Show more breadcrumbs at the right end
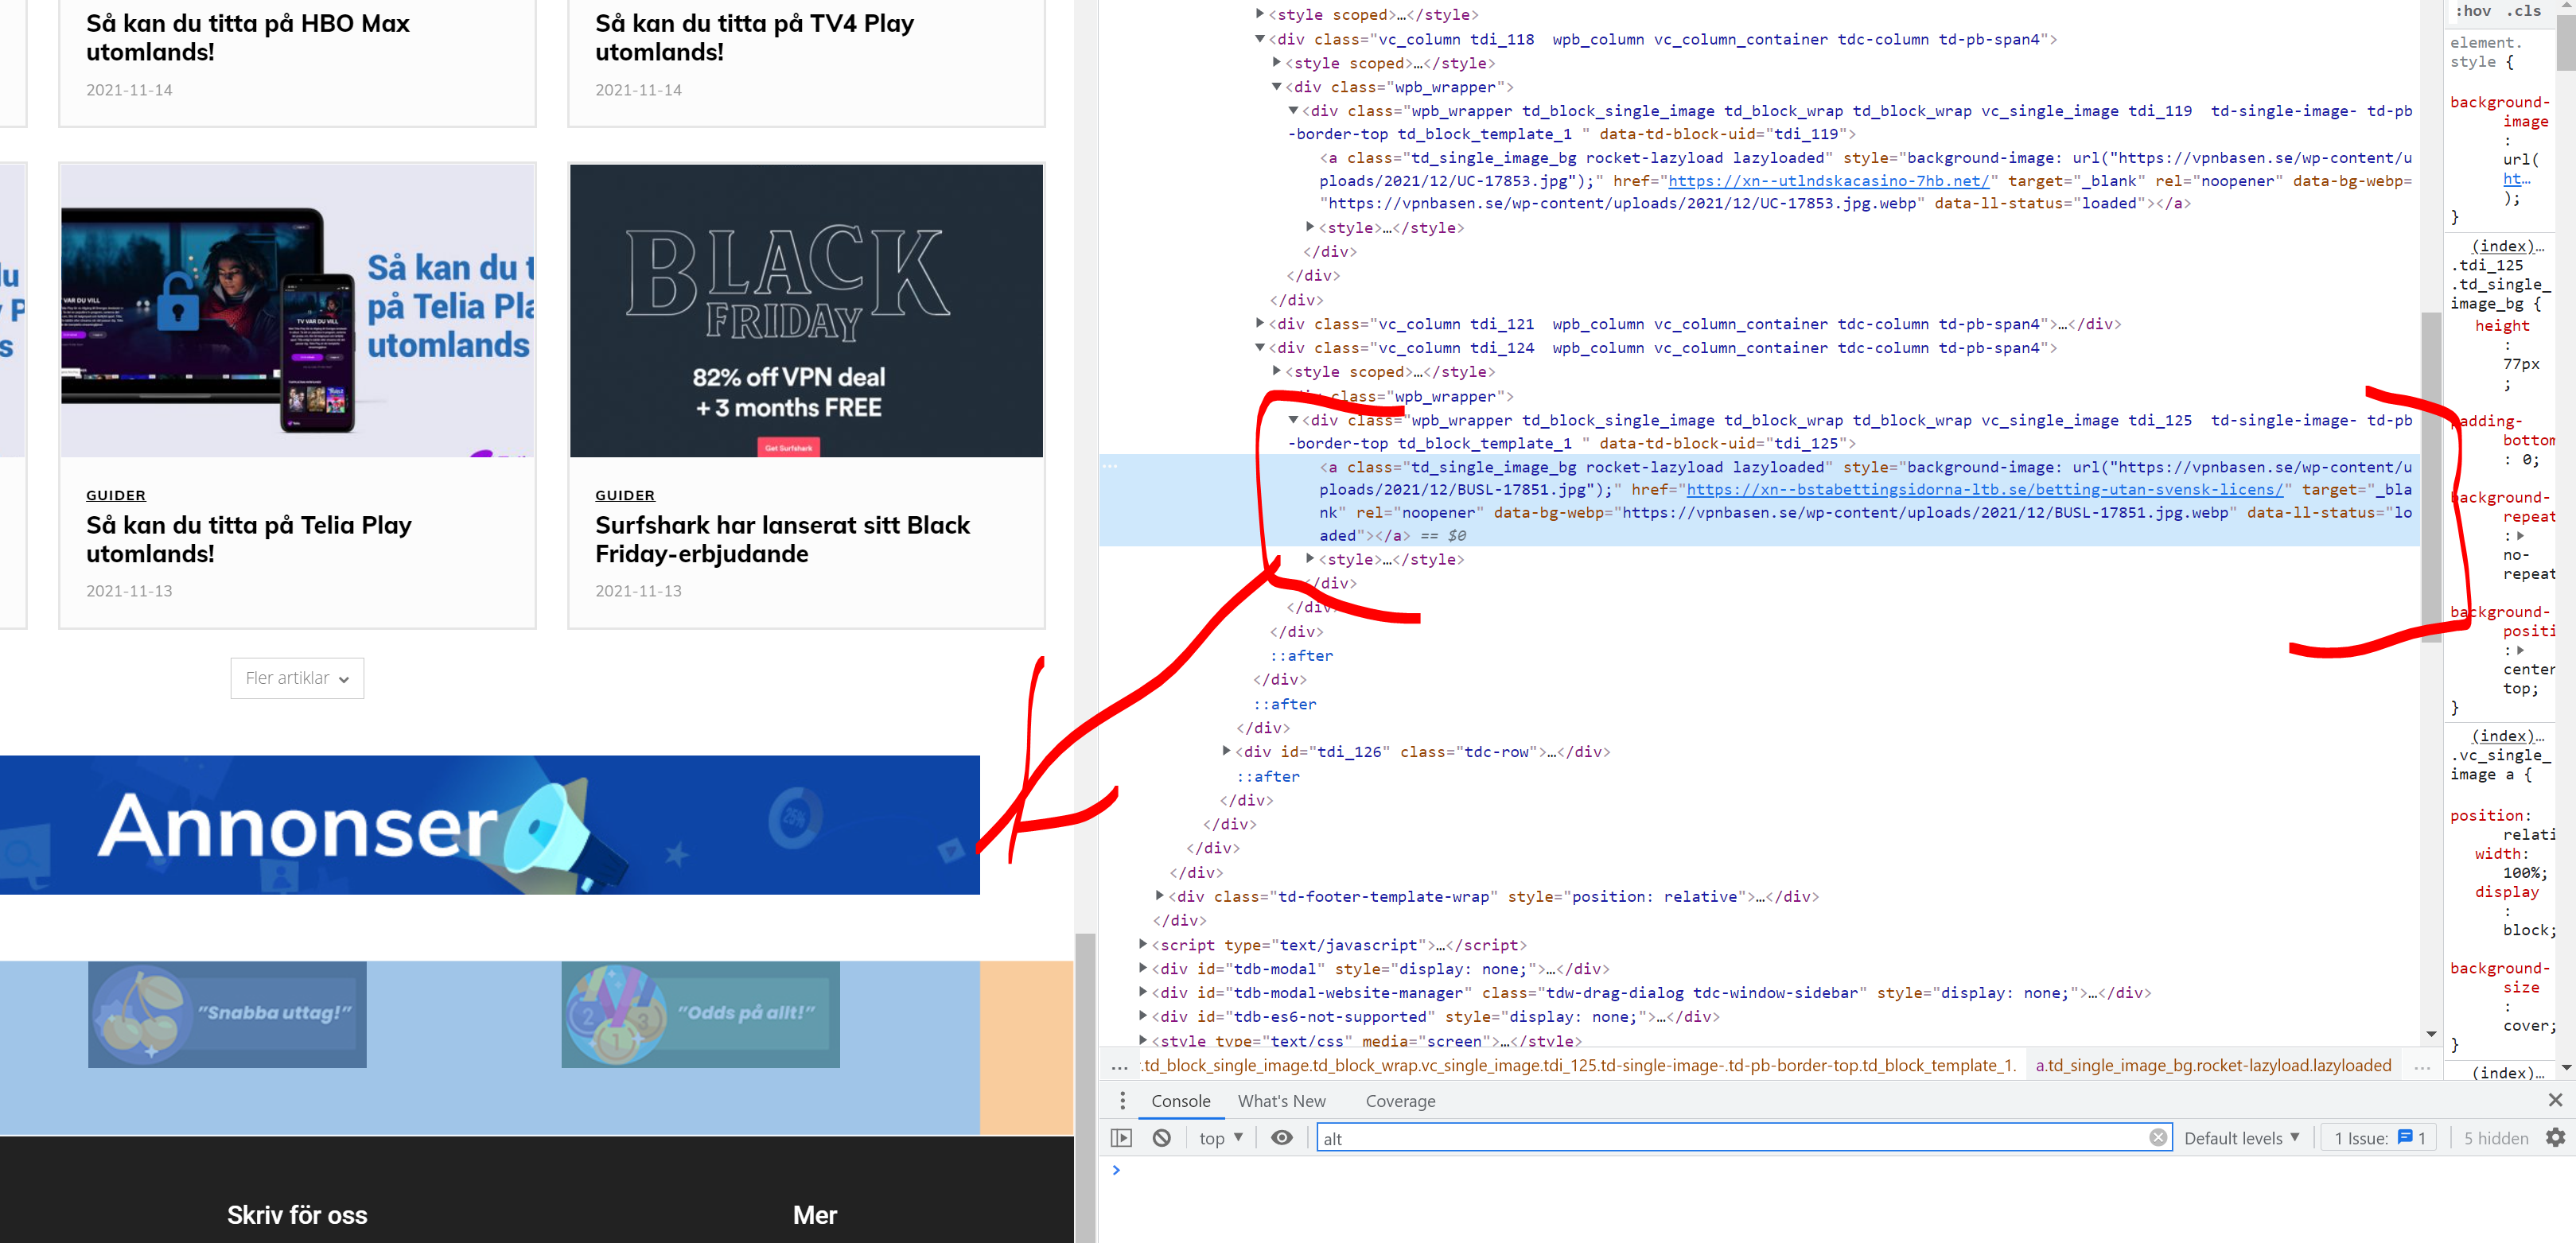The width and height of the screenshot is (2576, 1243). coord(2421,1066)
